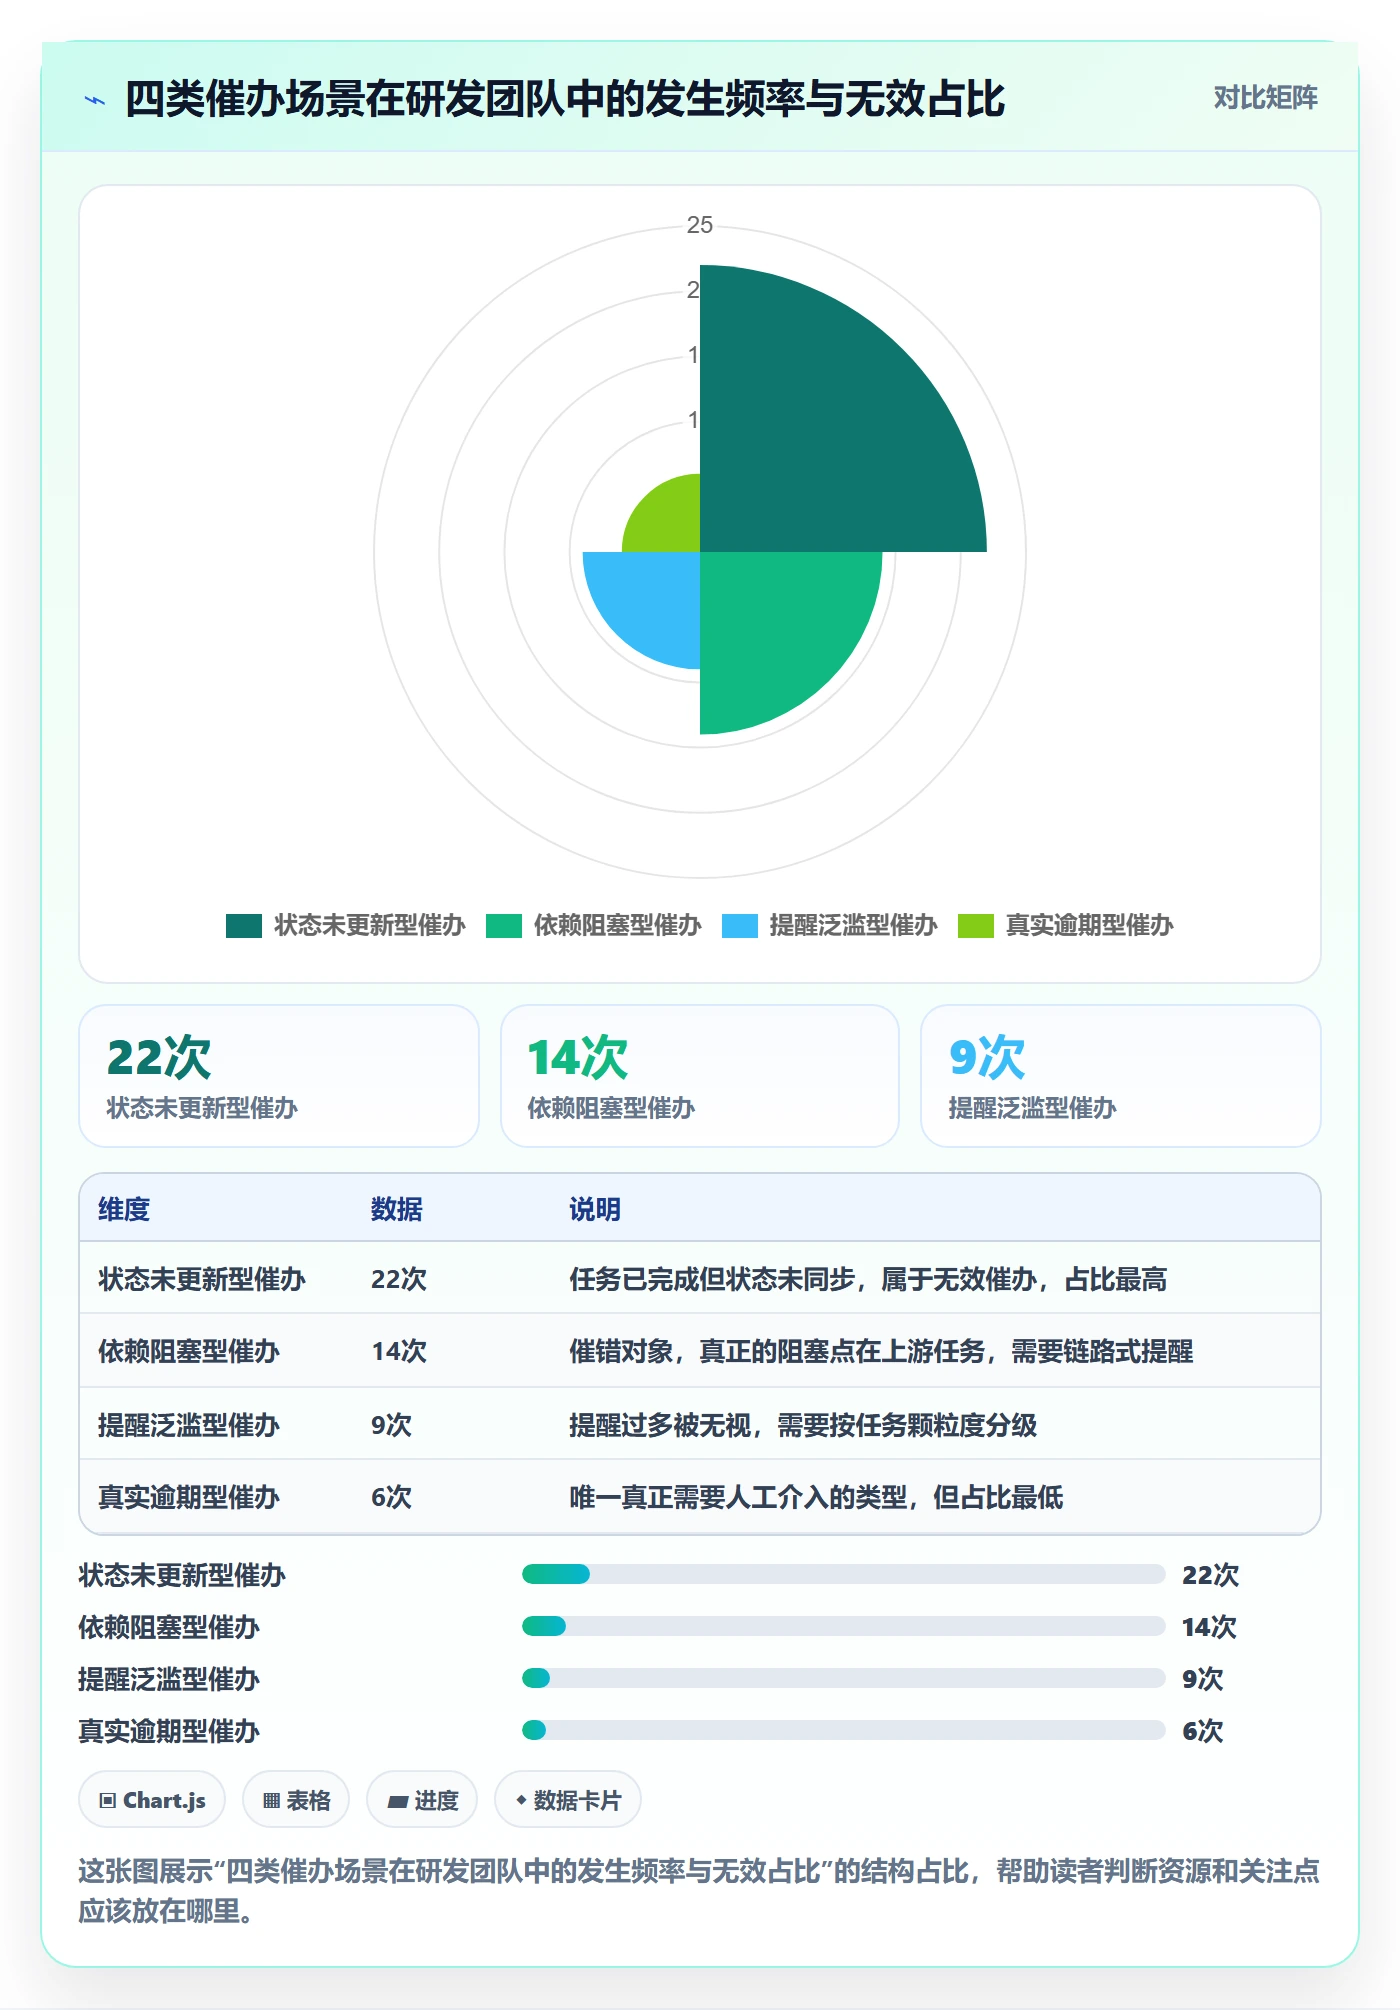Image resolution: width=1400 pixels, height=2010 pixels.
Task: Click the lightning bolt icon beside the title
Action: pos(95,100)
